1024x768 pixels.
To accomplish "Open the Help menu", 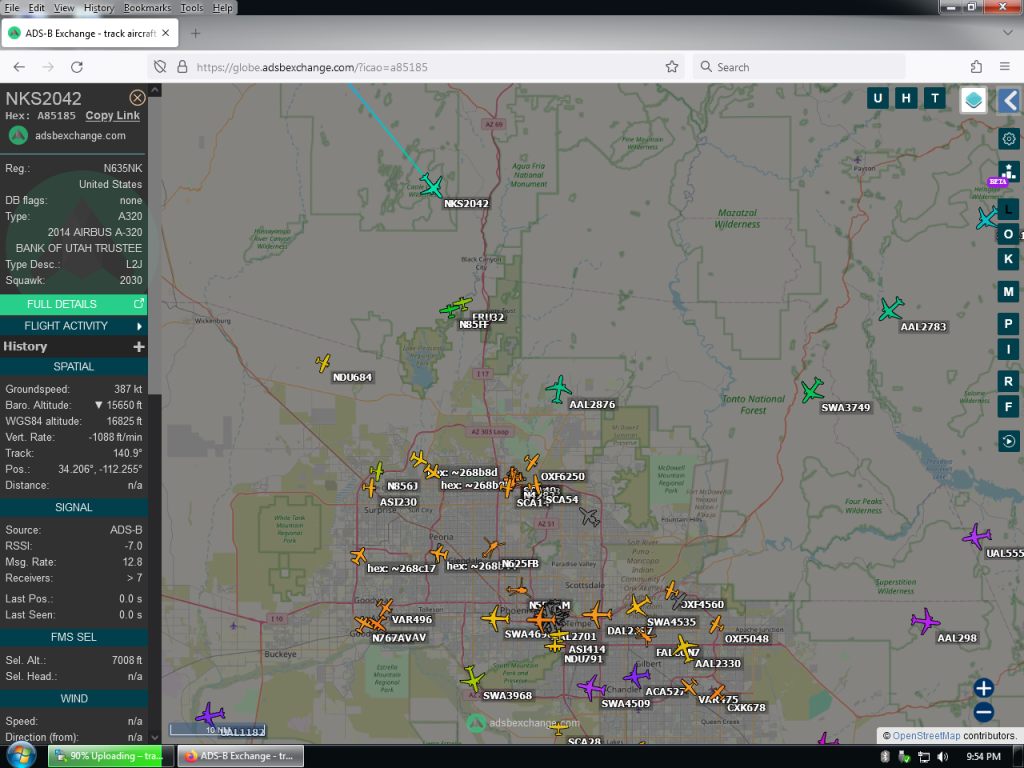I will pyautogui.click(x=222, y=8).
